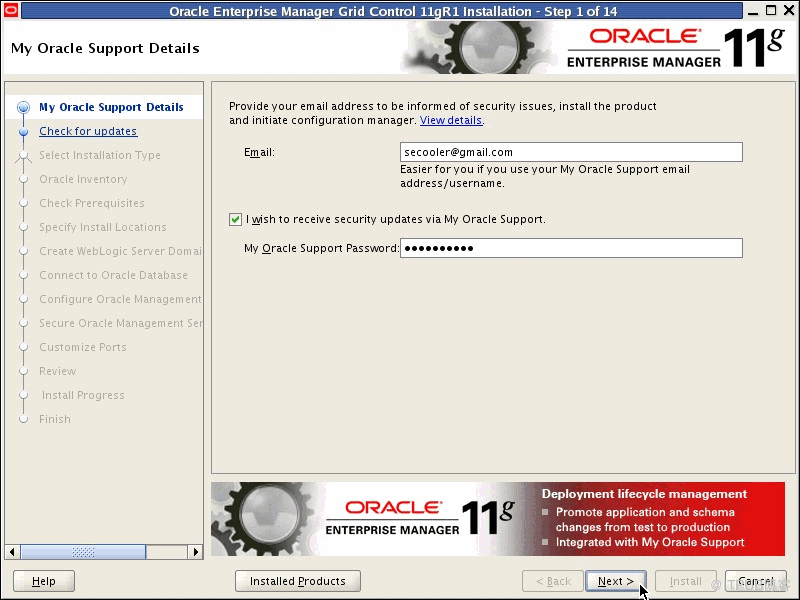This screenshot has width=800, height=600.
Task: Toggle the receive security updates checkbox
Action: (x=235, y=219)
